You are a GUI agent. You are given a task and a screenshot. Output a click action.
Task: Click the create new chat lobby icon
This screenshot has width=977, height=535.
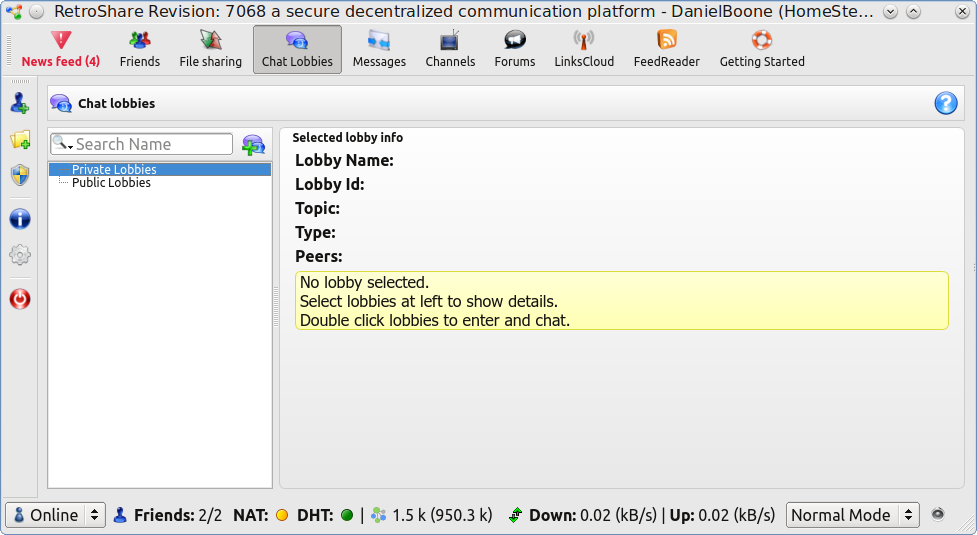(x=254, y=145)
